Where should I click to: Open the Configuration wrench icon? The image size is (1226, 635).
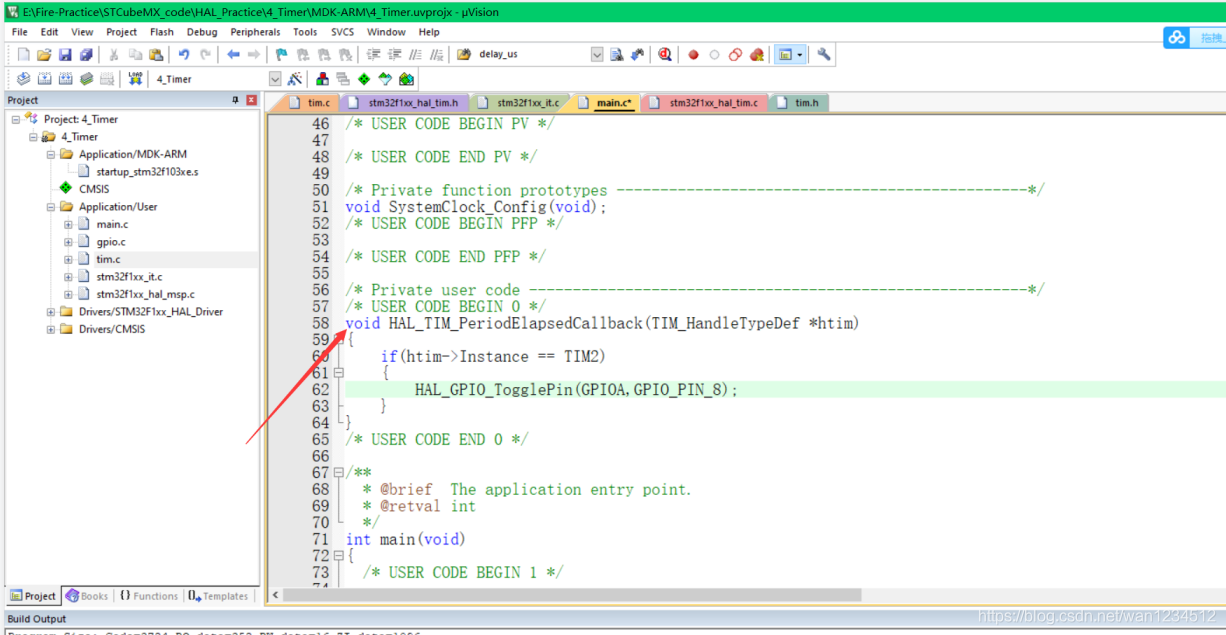click(x=824, y=55)
